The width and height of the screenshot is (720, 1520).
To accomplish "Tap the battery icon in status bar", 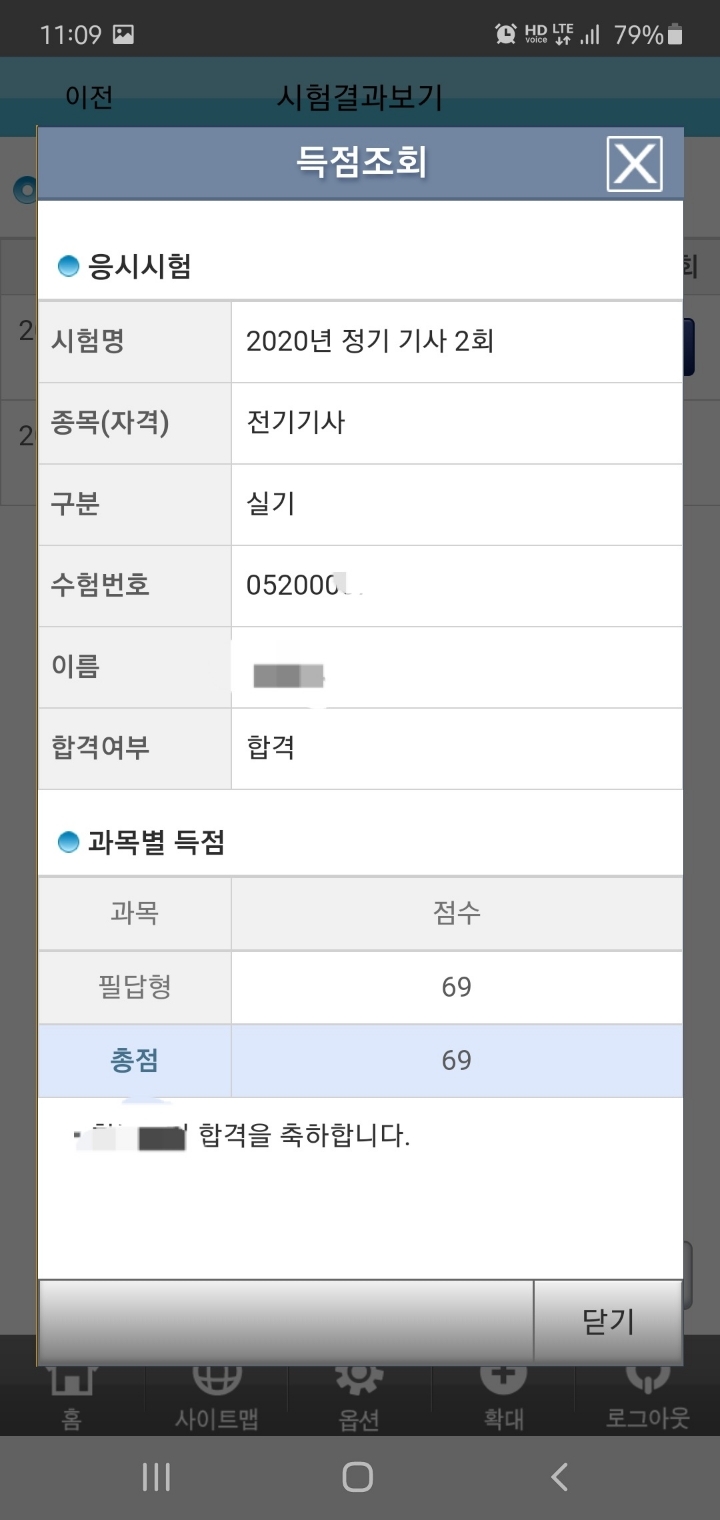I will (x=676, y=35).
